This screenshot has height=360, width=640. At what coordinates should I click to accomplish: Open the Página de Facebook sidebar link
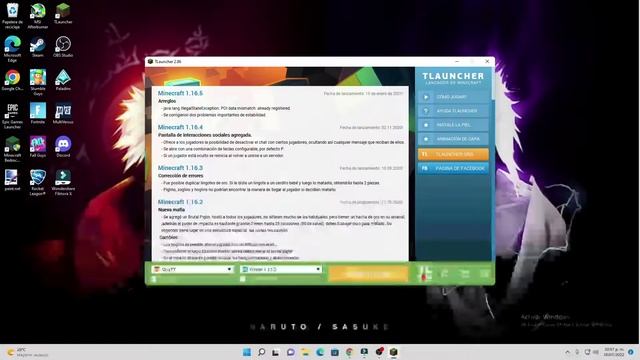(x=453, y=168)
